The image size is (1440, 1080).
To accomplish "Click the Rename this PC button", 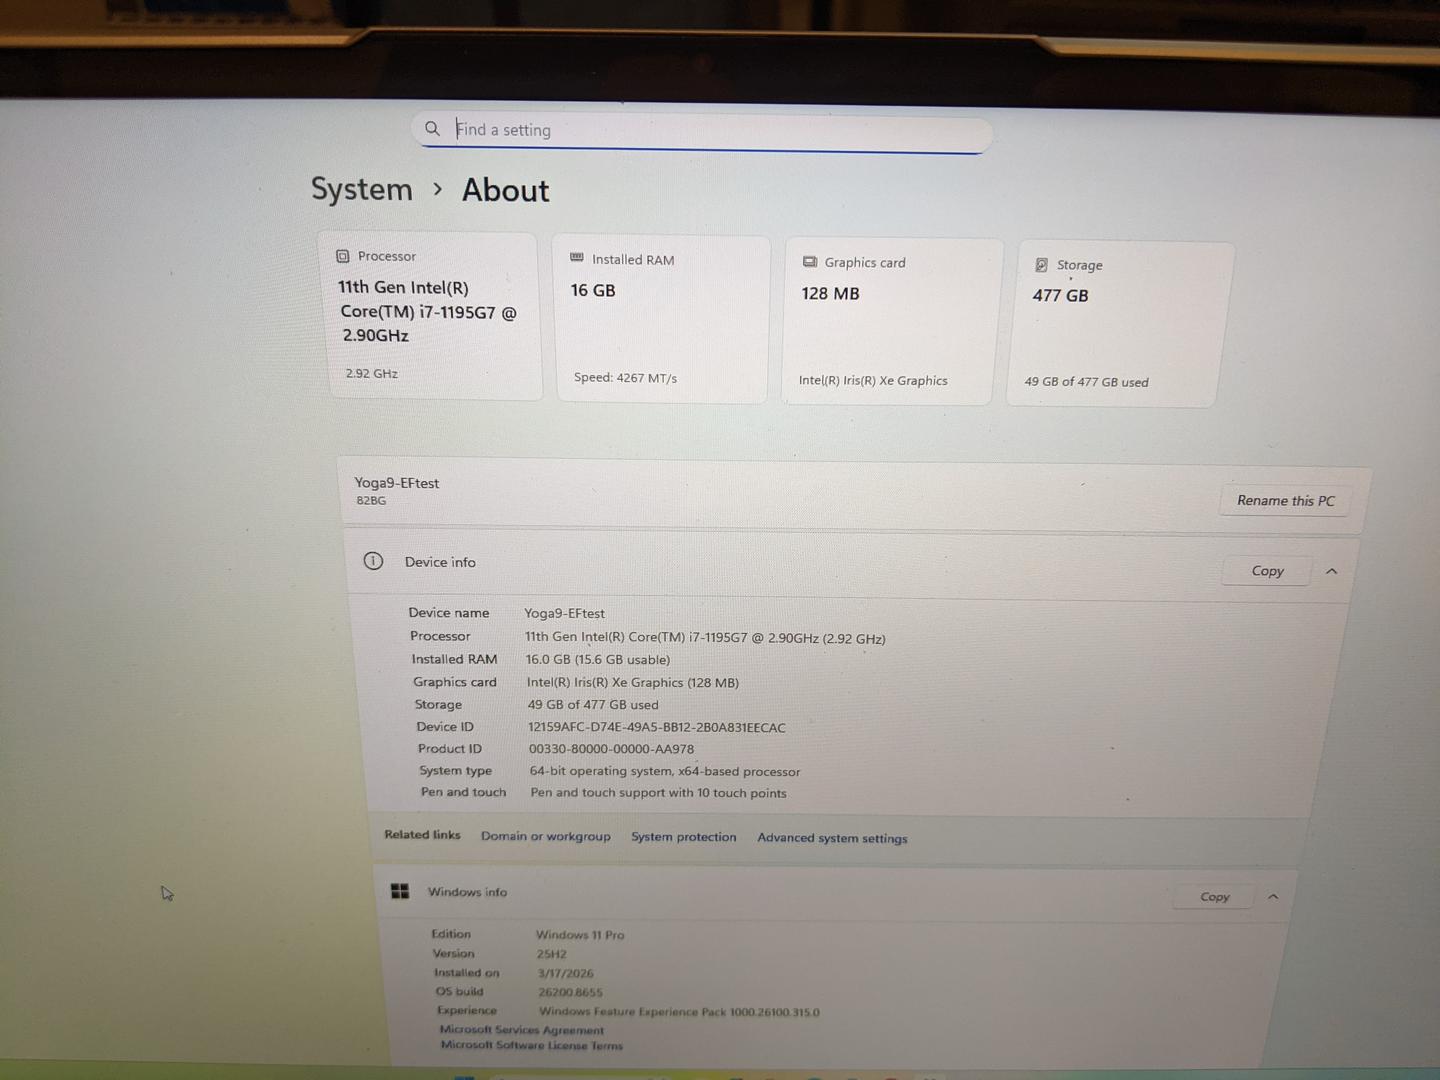I will pyautogui.click(x=1285, y=500).
